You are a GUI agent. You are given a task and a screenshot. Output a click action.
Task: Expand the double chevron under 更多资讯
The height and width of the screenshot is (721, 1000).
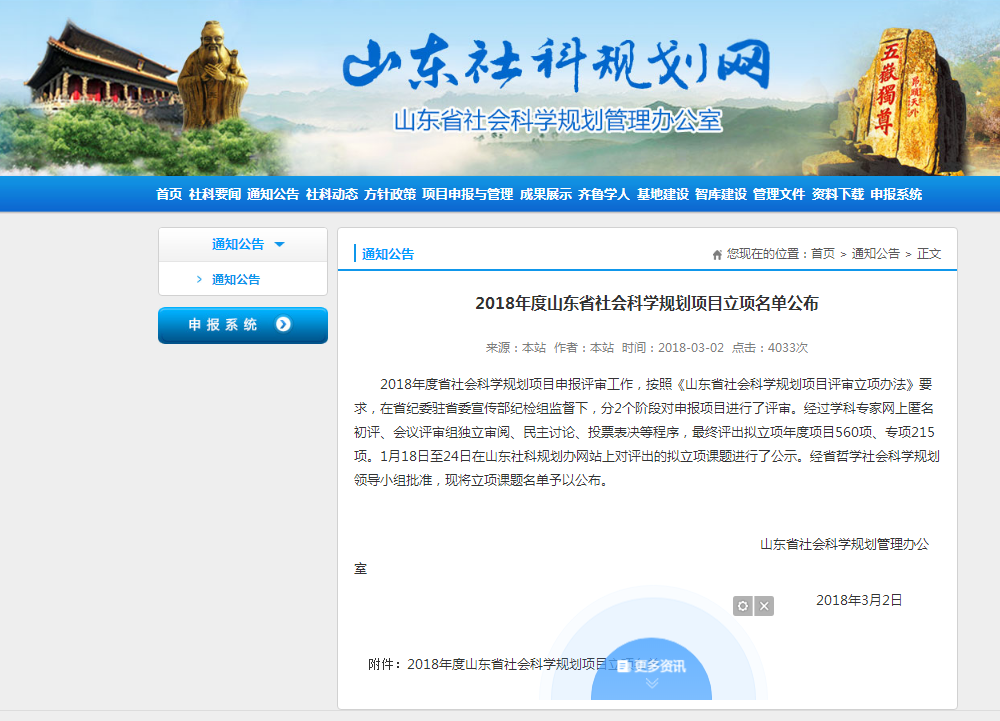652,684
